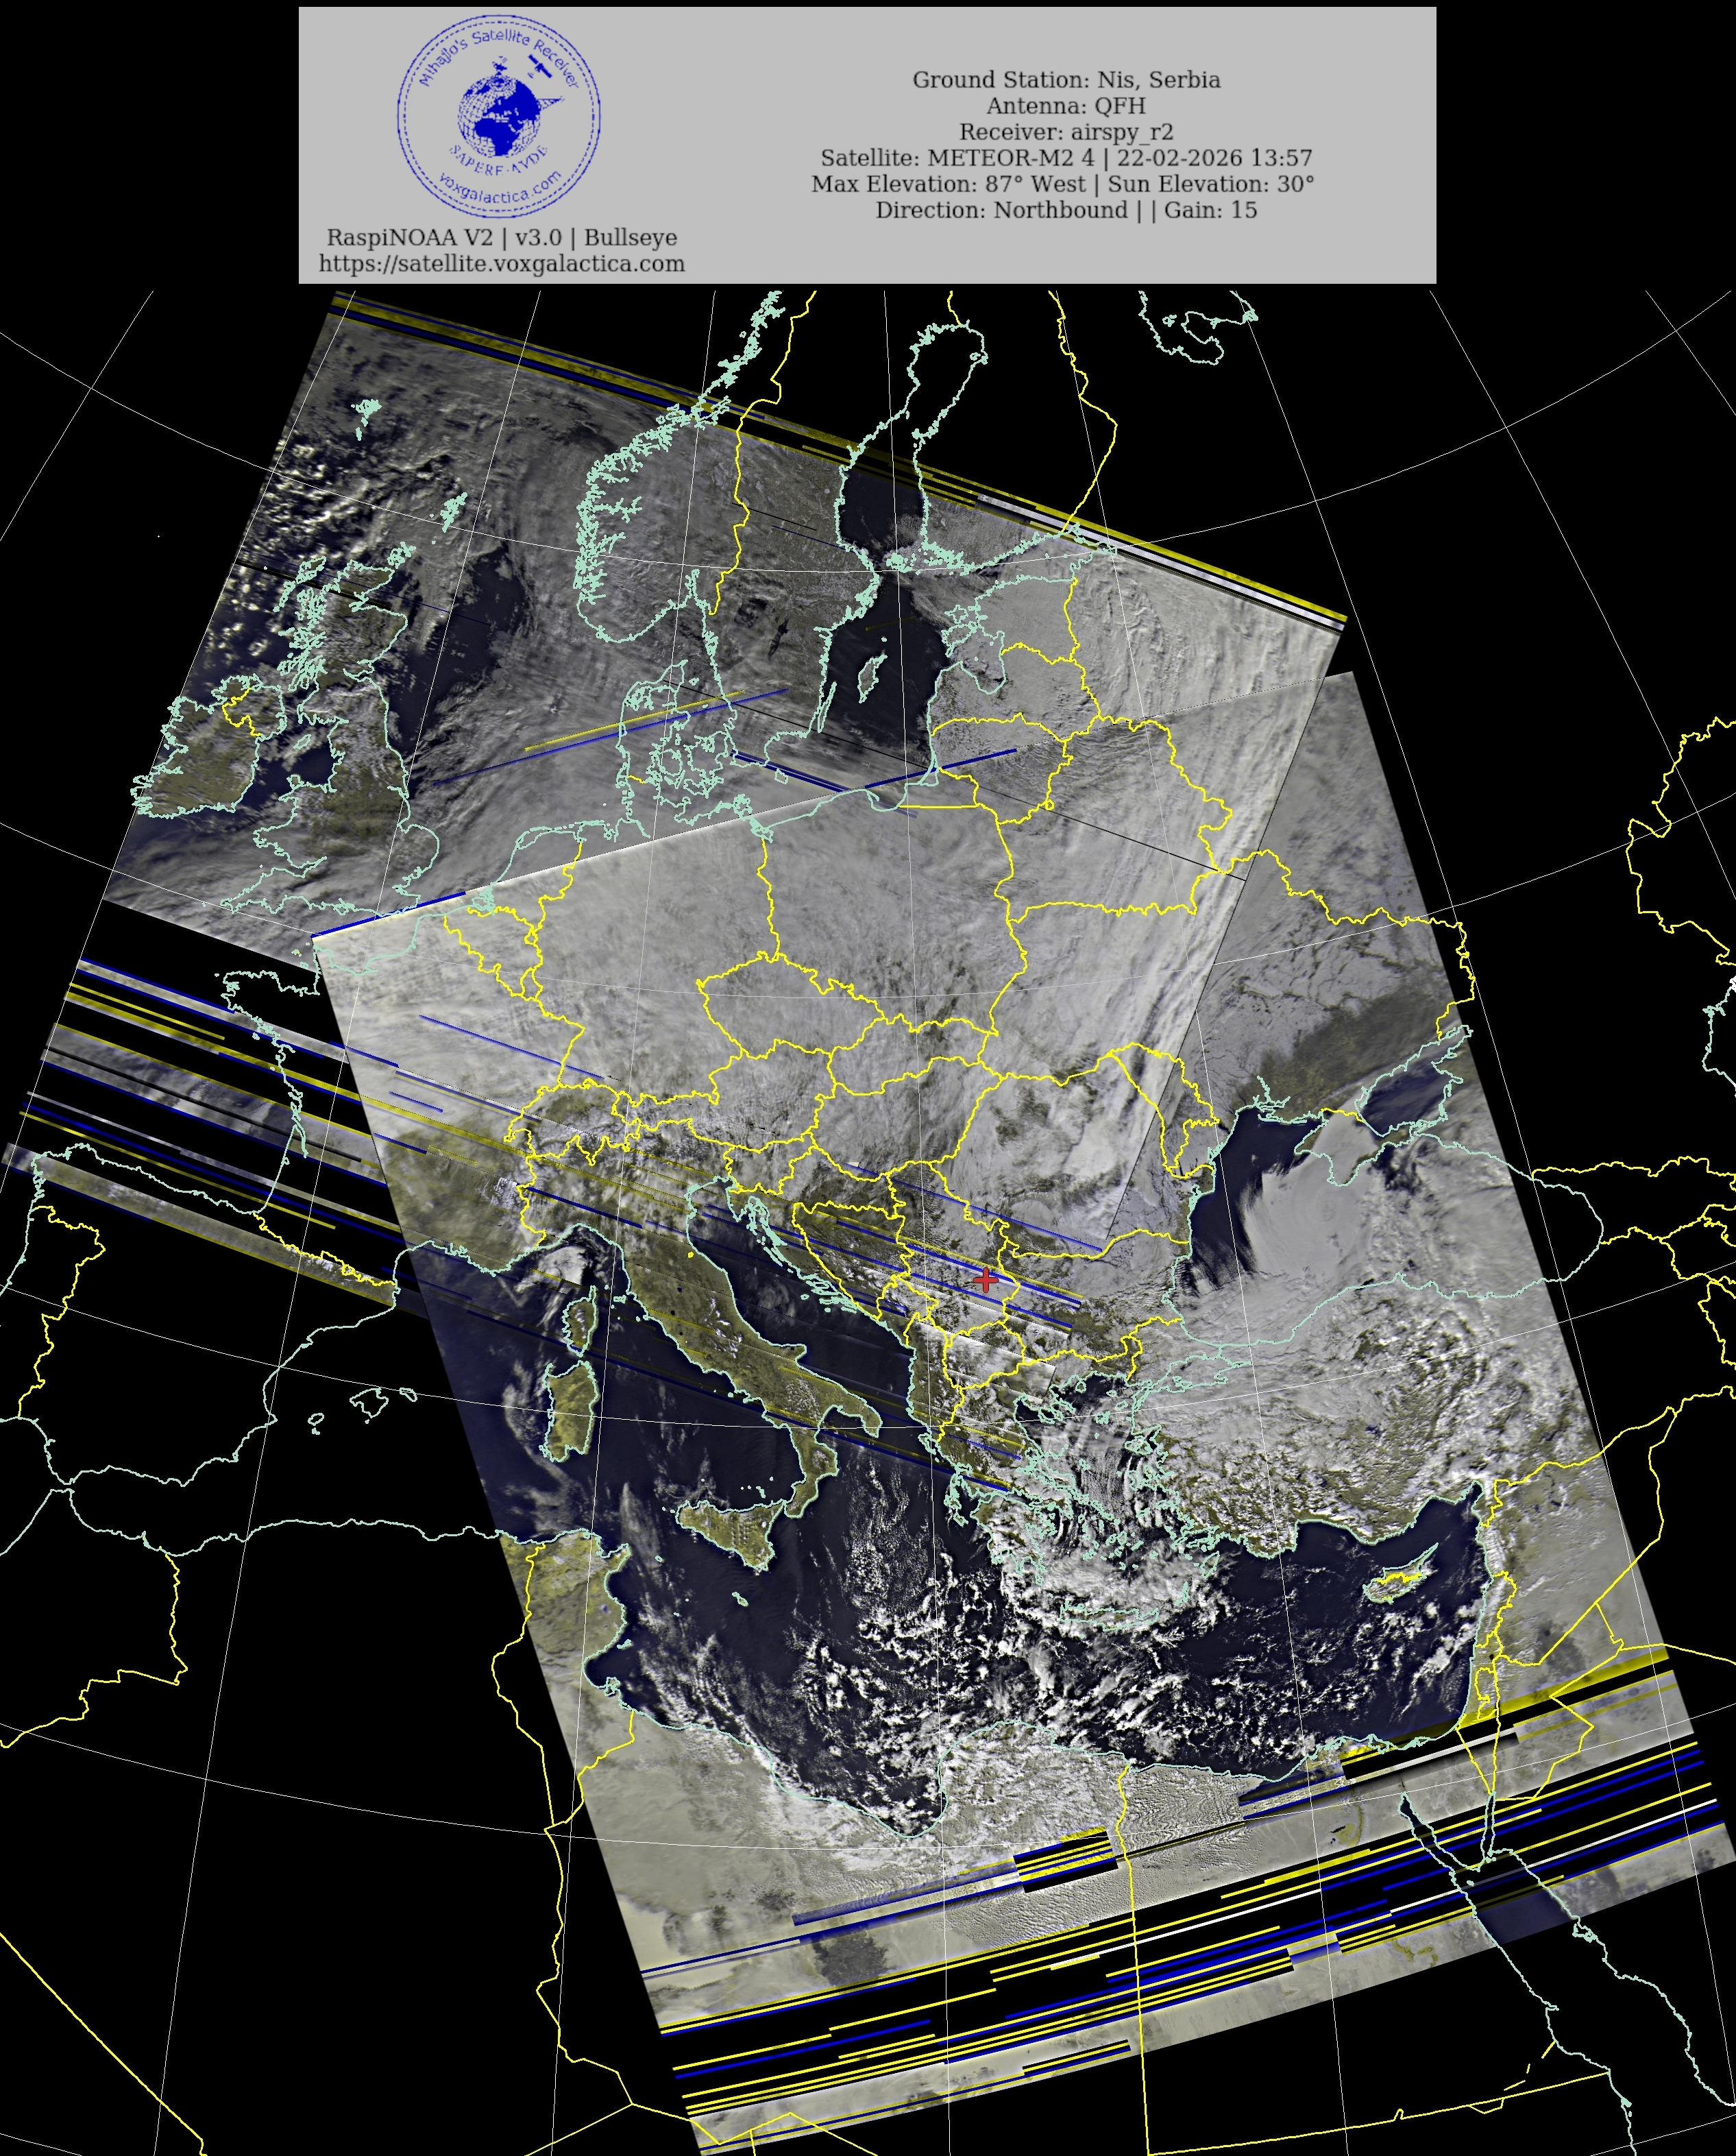Click the 'Antenna: QFH' text line
This screenshot has height=2156, width=1736.
(x=1066, y=106)
